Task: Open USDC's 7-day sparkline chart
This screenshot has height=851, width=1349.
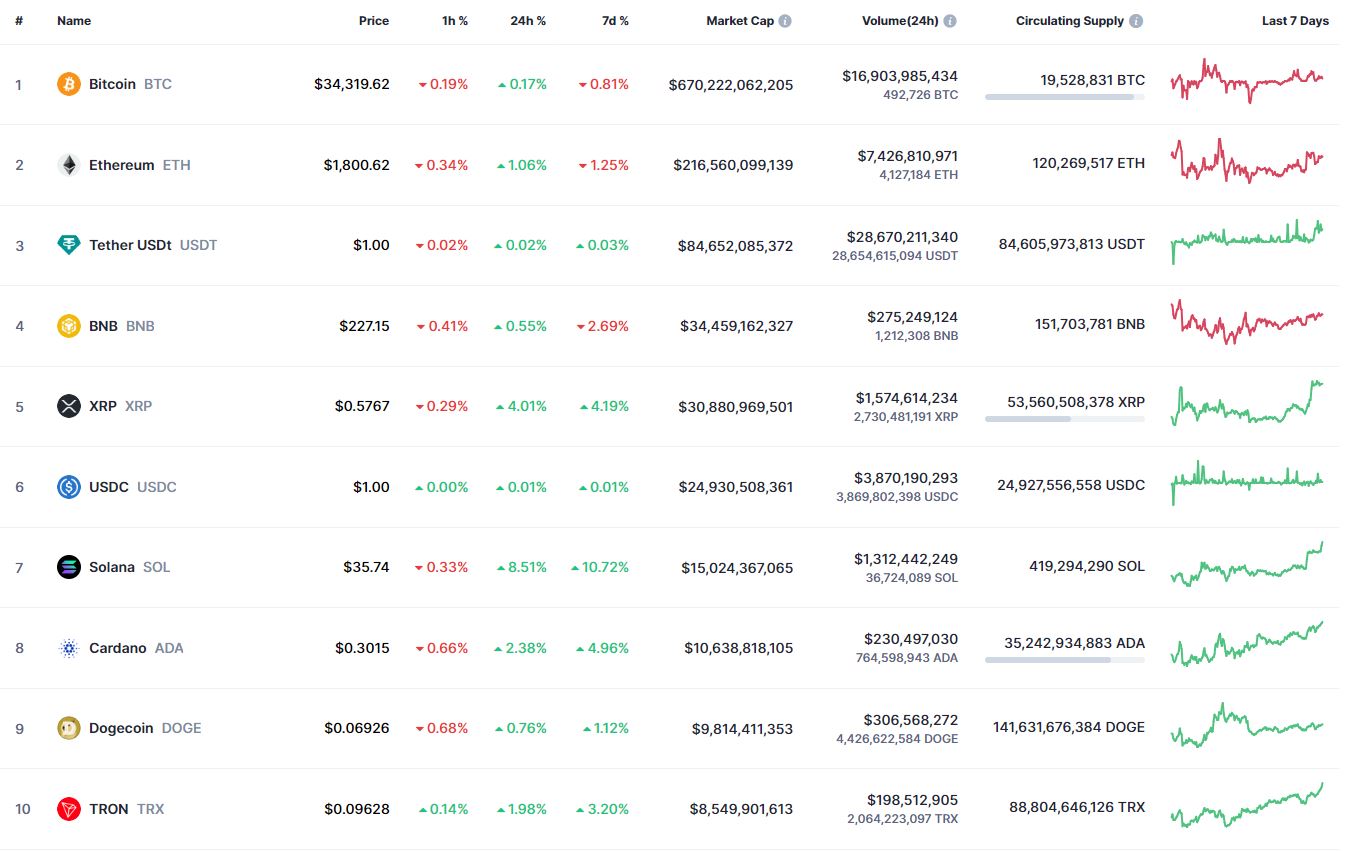Action: pyautogui.click(x=1247, y=483)
